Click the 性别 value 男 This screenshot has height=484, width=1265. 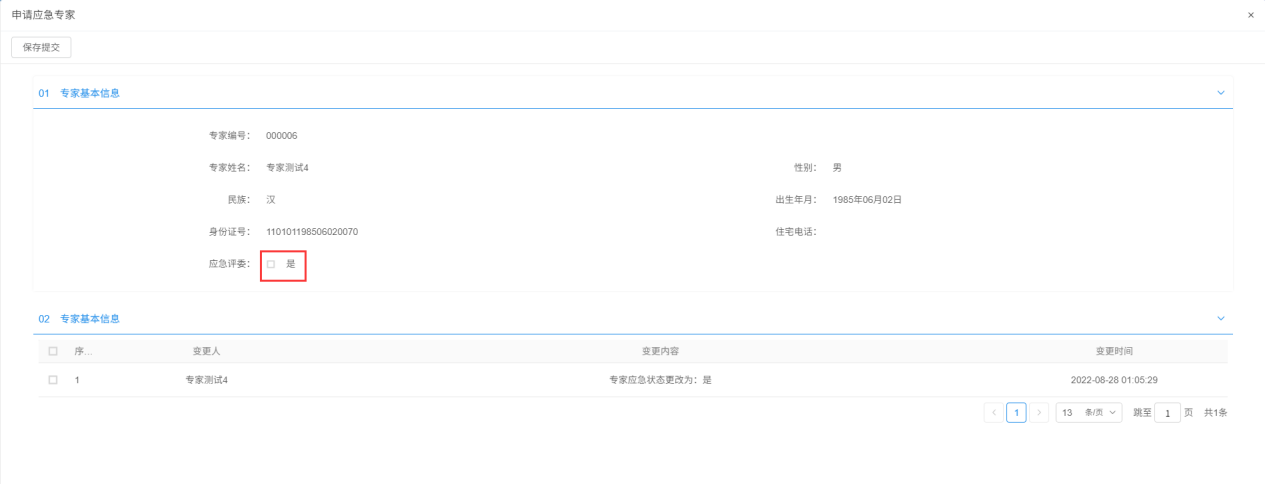tap(838, 167)
